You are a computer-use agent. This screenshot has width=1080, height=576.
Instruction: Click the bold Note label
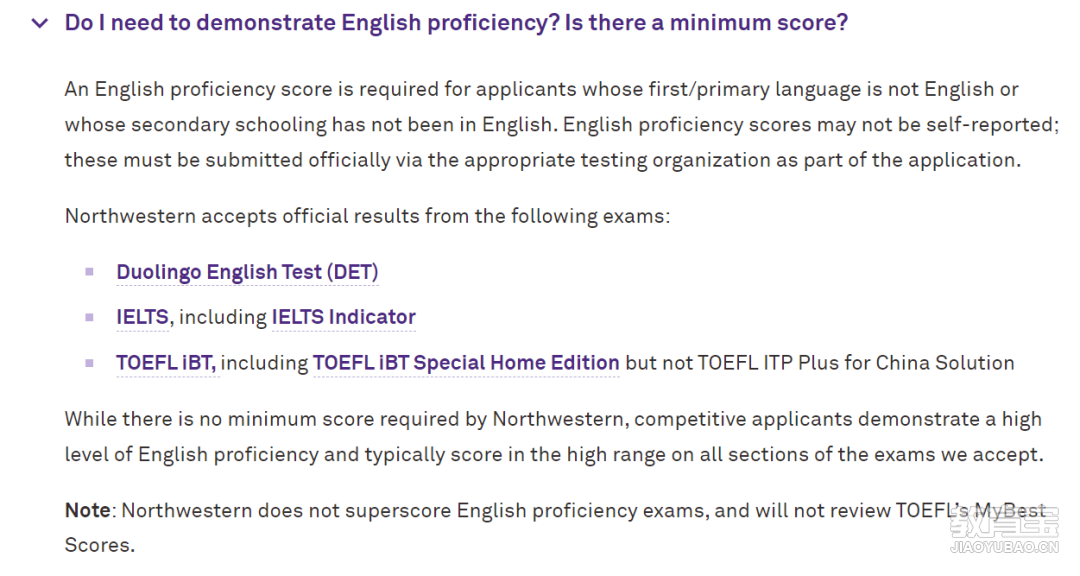(87, 511)
